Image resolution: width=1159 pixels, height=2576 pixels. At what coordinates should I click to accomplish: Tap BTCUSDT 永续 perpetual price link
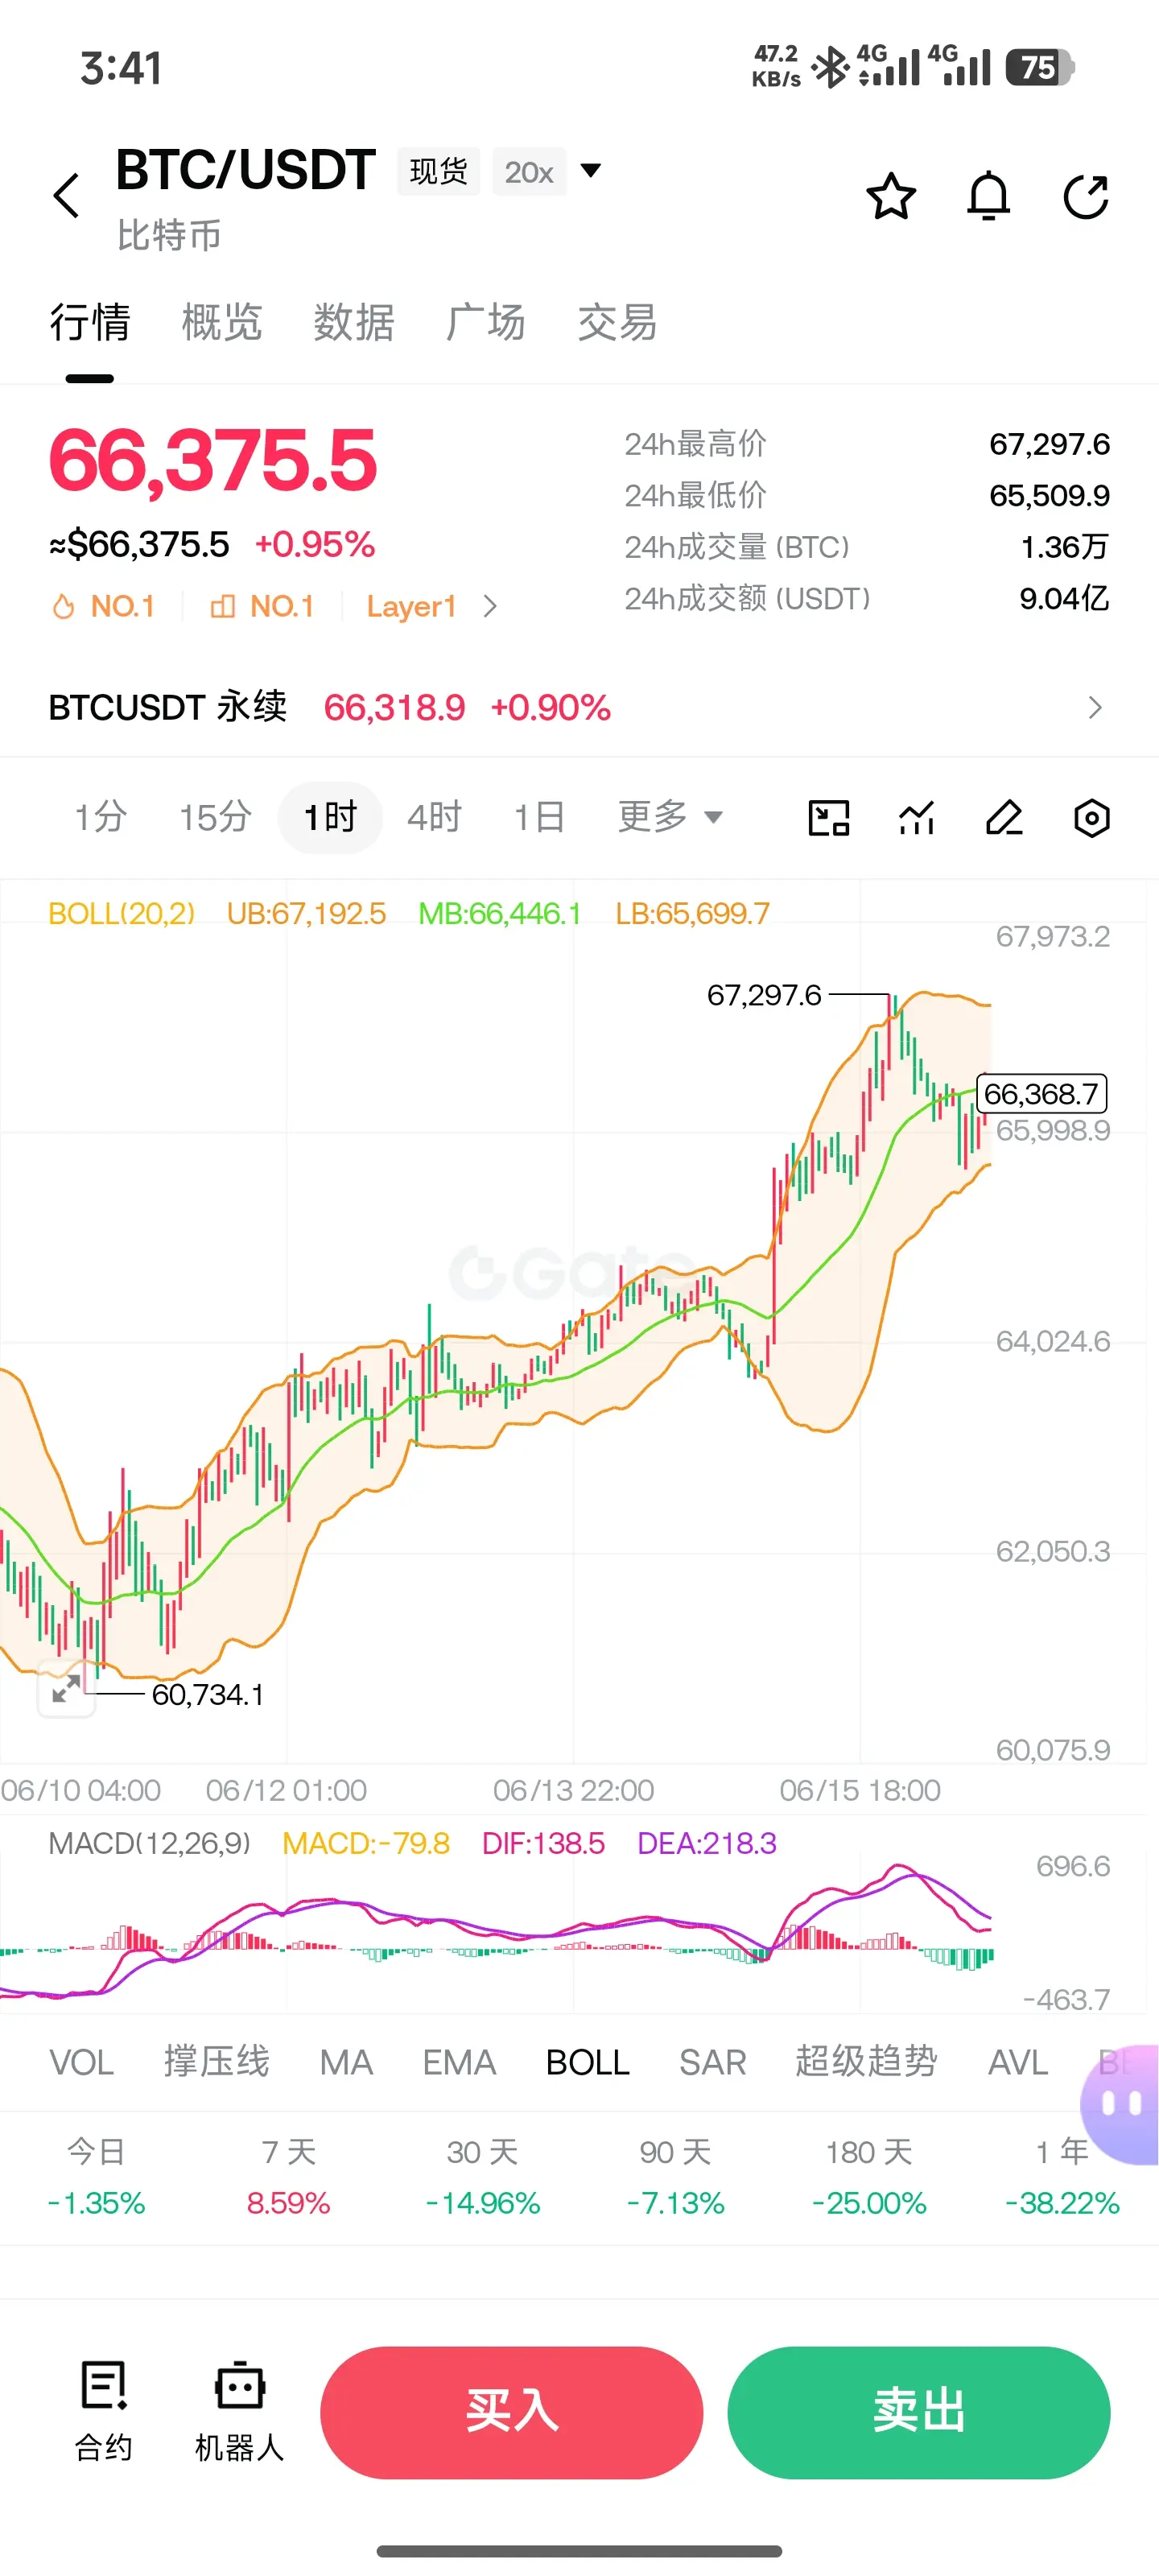[330, 707]
